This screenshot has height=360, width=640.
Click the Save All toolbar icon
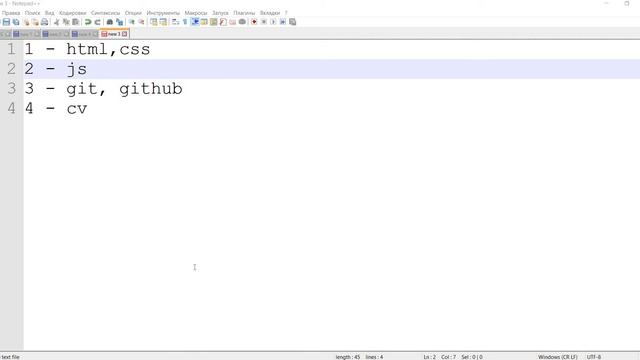[16, 22]
